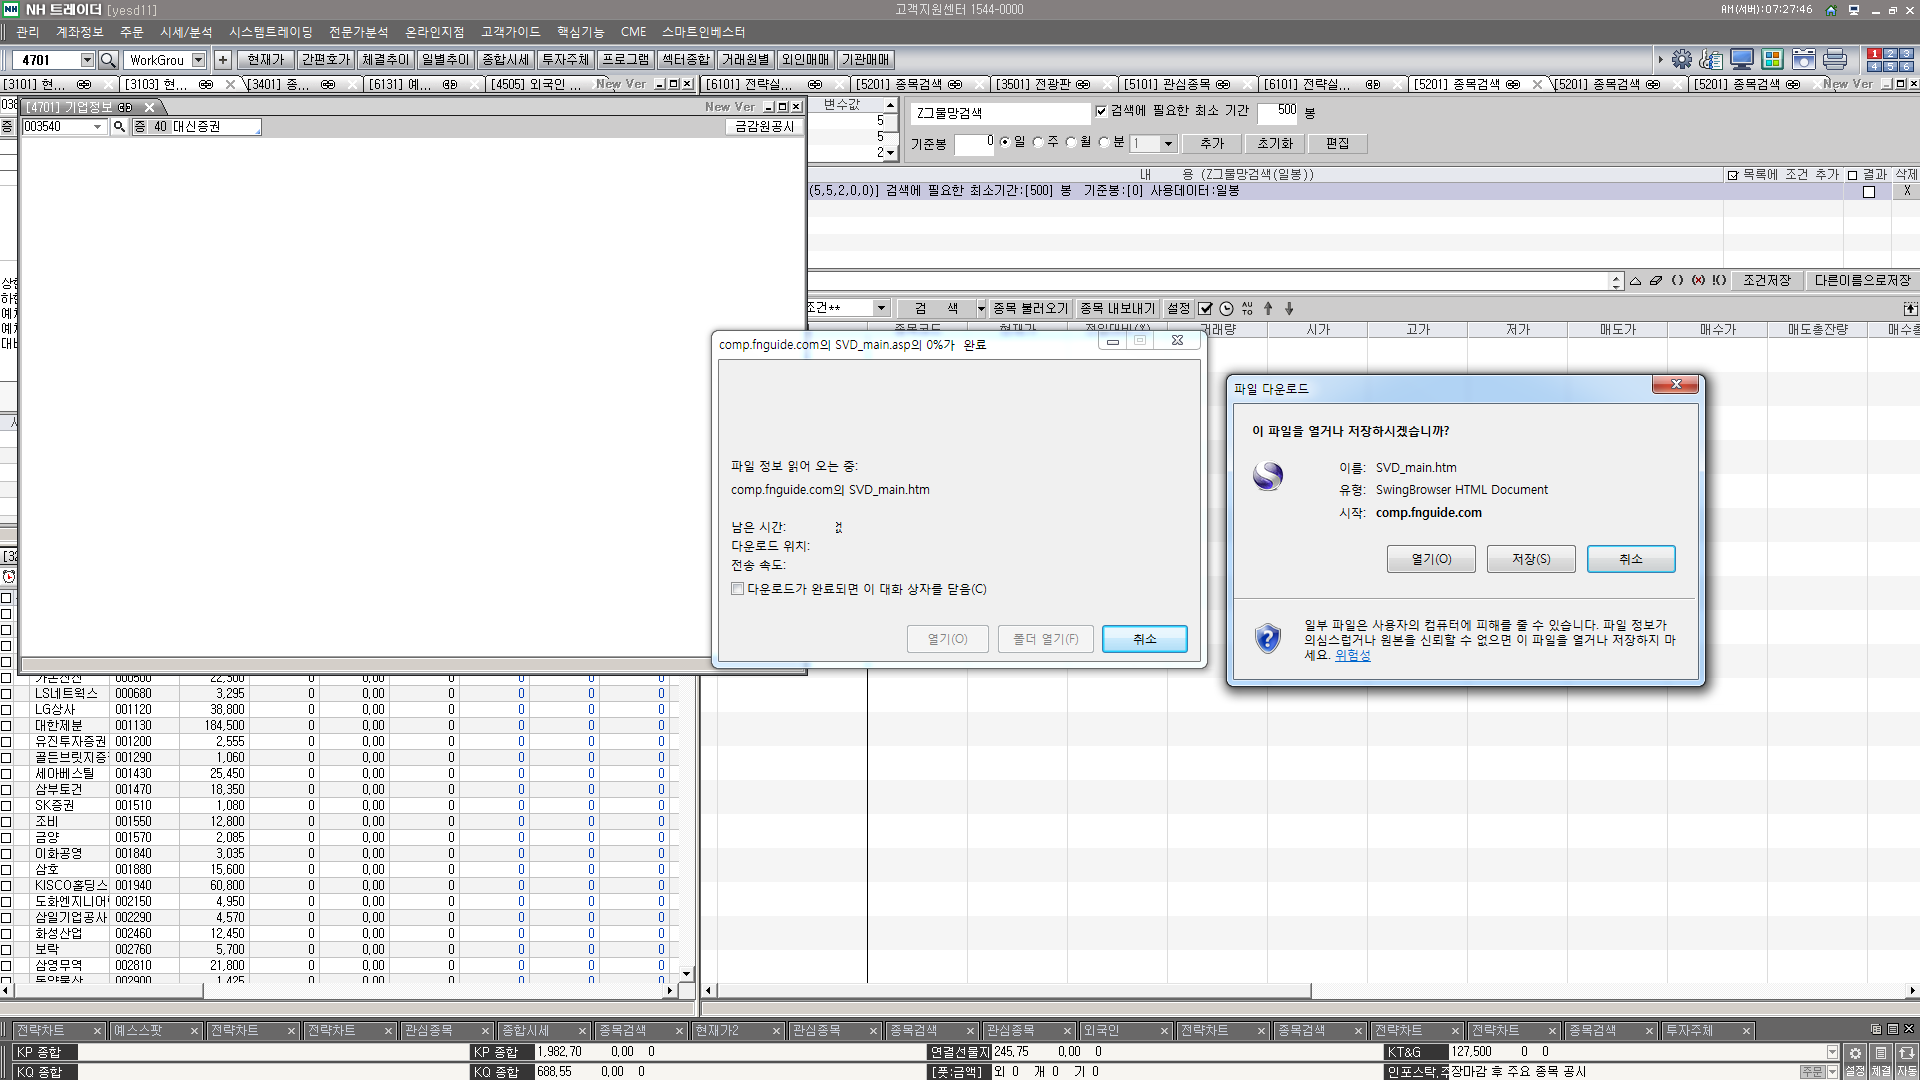
Task: Click the colored tile layout icon
Action: 1773,60
